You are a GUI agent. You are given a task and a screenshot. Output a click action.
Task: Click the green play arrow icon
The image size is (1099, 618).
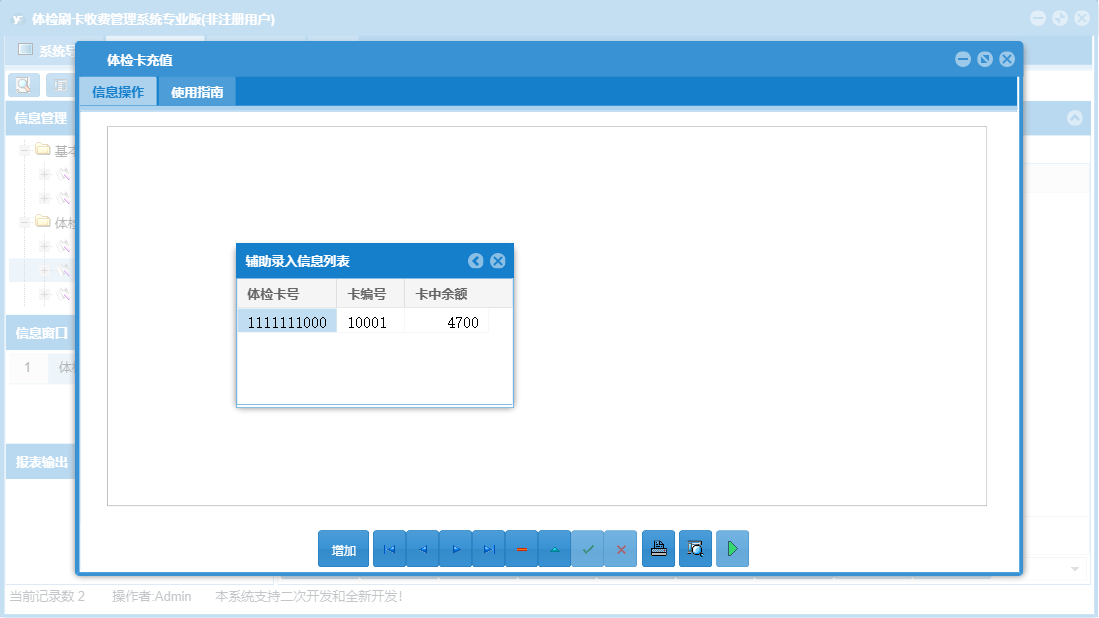tap(732, 549)
